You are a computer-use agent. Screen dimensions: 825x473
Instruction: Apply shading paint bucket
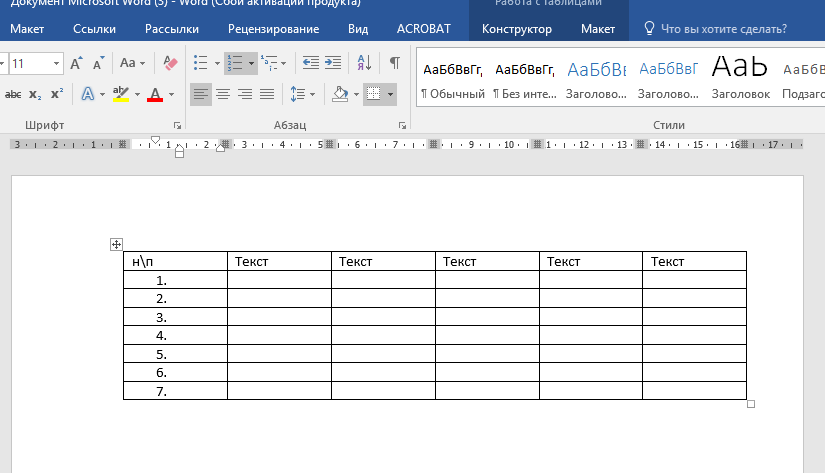(340, 95)
